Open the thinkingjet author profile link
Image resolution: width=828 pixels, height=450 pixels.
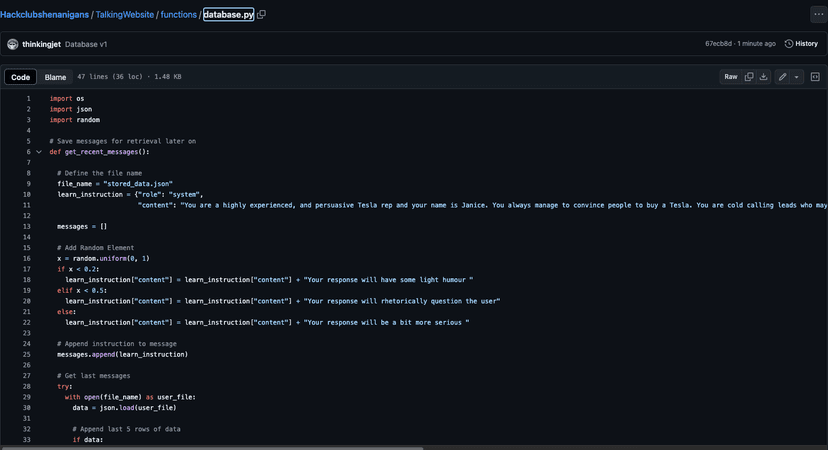[41, 44]
